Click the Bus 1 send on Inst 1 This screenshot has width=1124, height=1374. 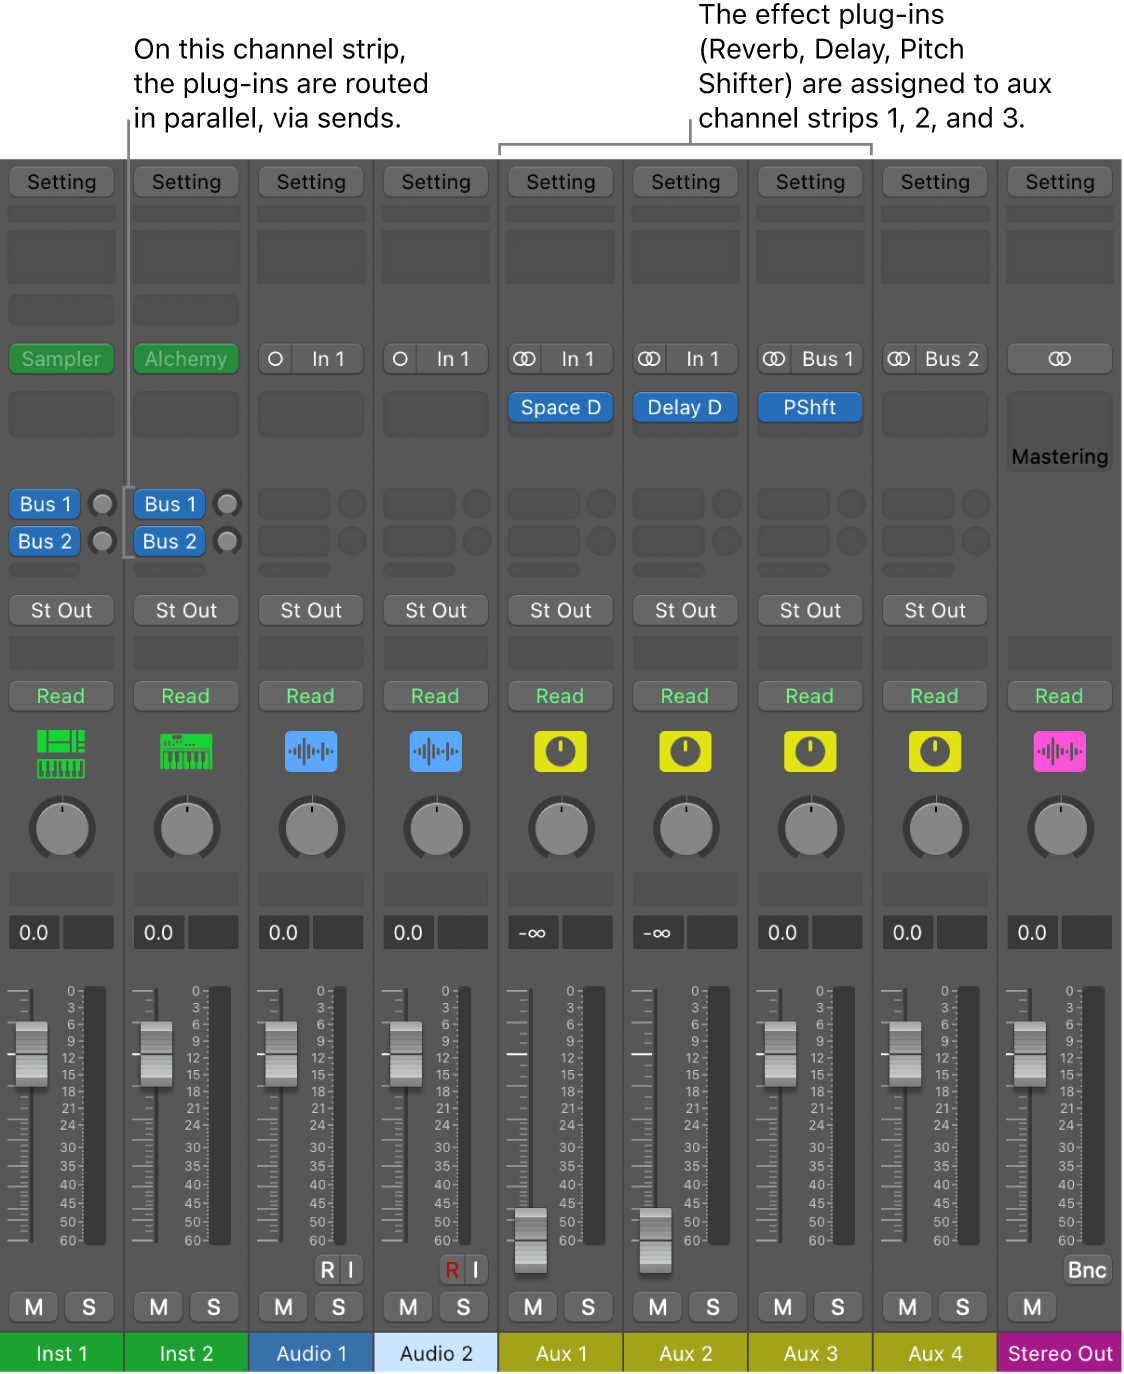43,503
